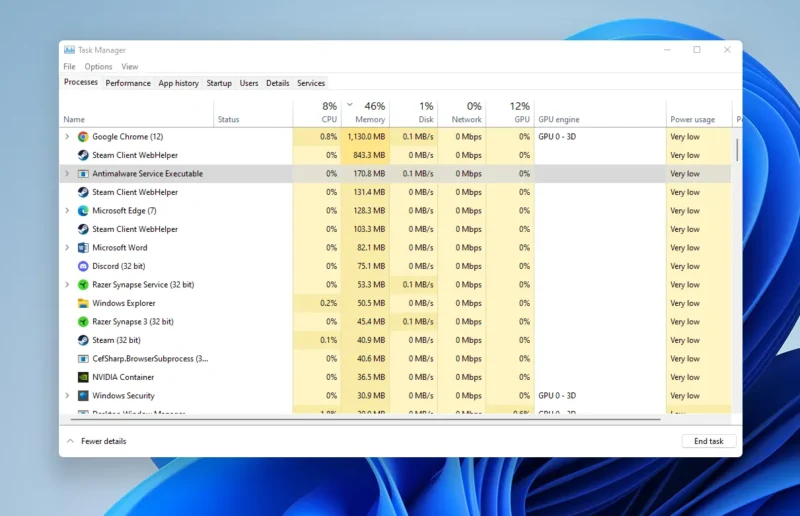Click the Microsoft Word process icon
800x516 pixels.
(83, 248)
